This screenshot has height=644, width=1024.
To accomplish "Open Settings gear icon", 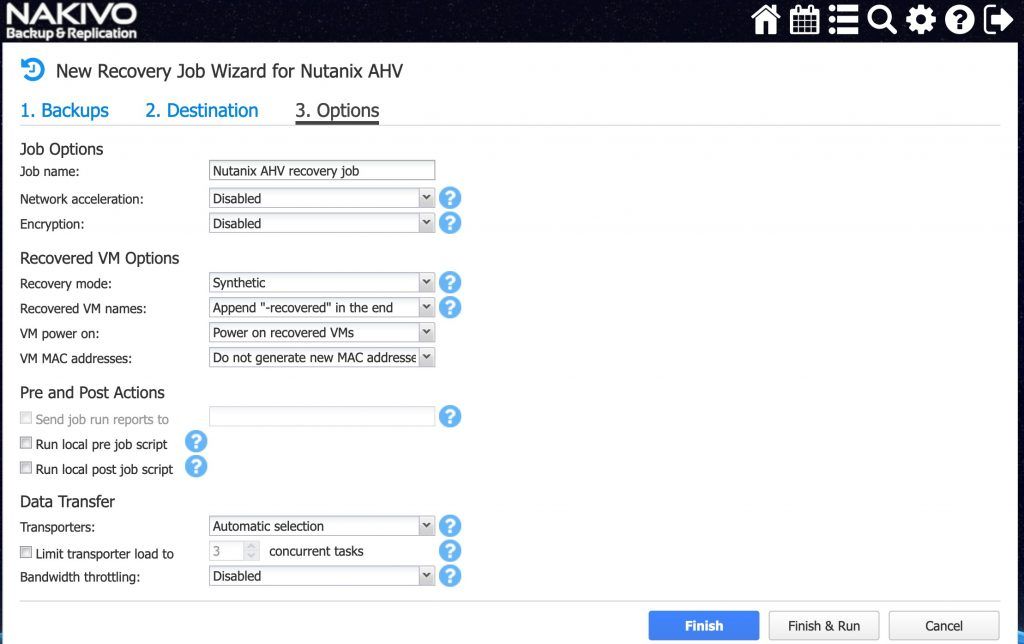I will coord(921,20).
